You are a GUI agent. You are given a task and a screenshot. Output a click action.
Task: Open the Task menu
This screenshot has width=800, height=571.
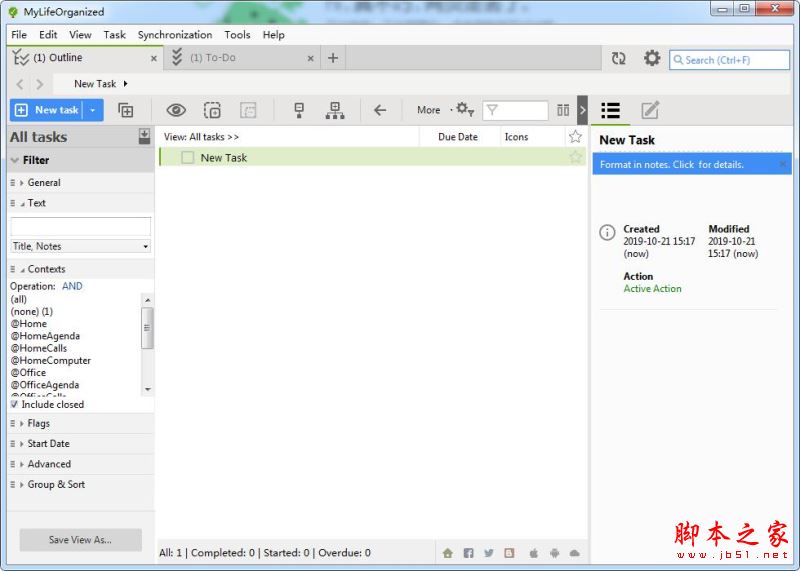point(114,35)
